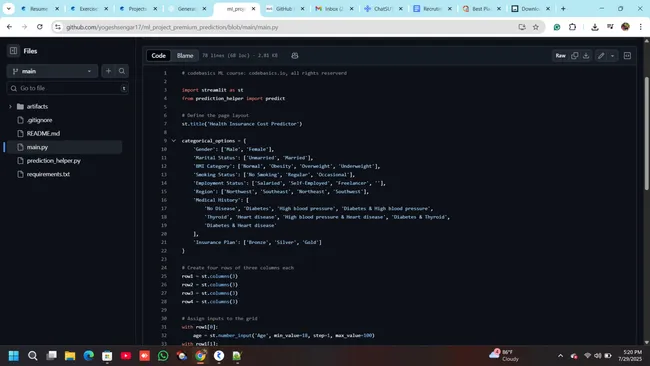The image size is (650, 366).
Task: Bookmark this page star icon
Action: click(x=536, y=27)
